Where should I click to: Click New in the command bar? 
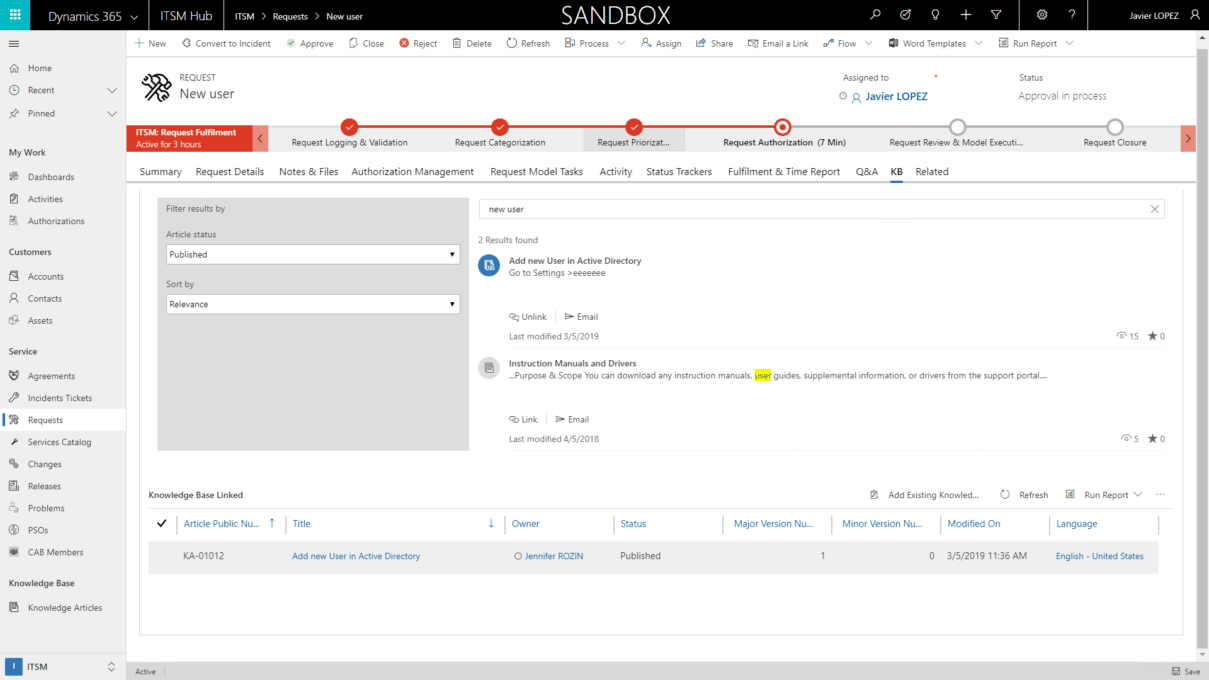[150, 43]
